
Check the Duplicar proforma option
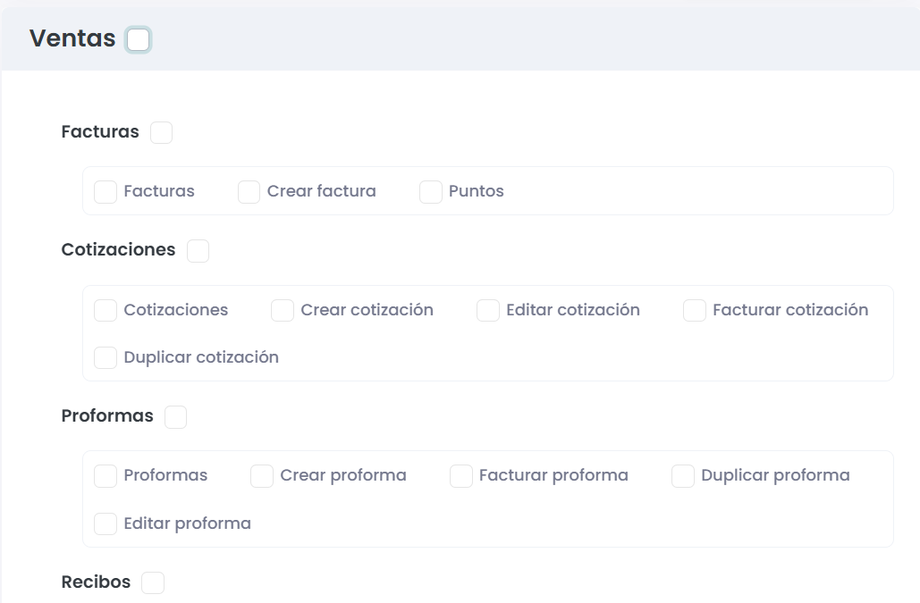coord(683,476)
